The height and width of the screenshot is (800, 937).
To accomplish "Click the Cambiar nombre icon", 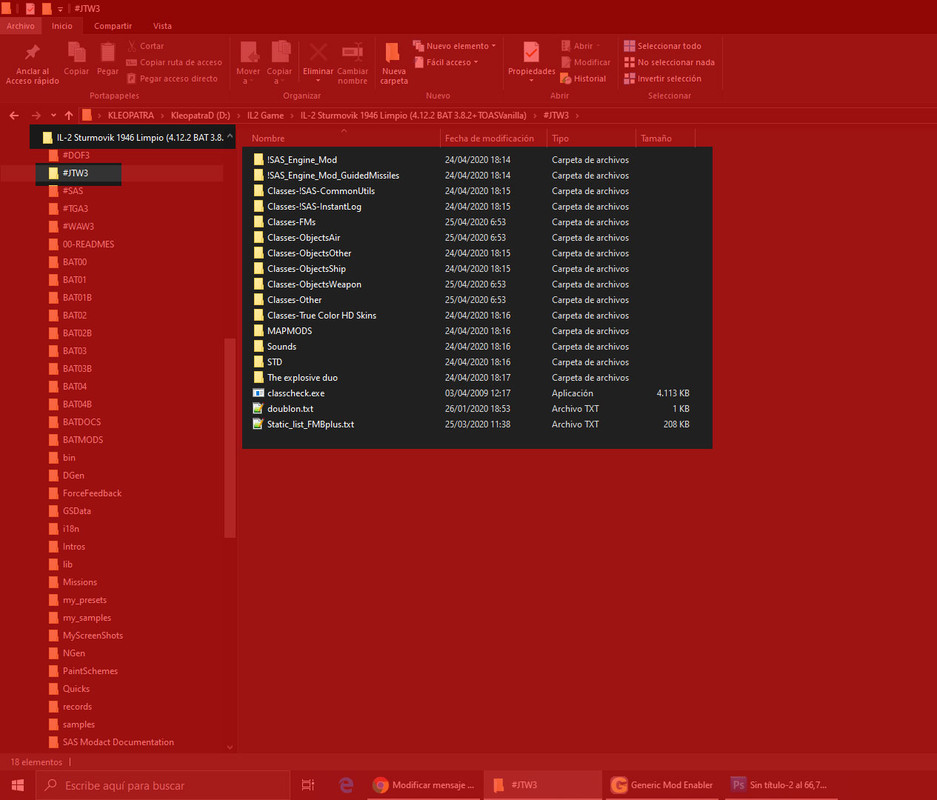I will (x=353, y=52).
